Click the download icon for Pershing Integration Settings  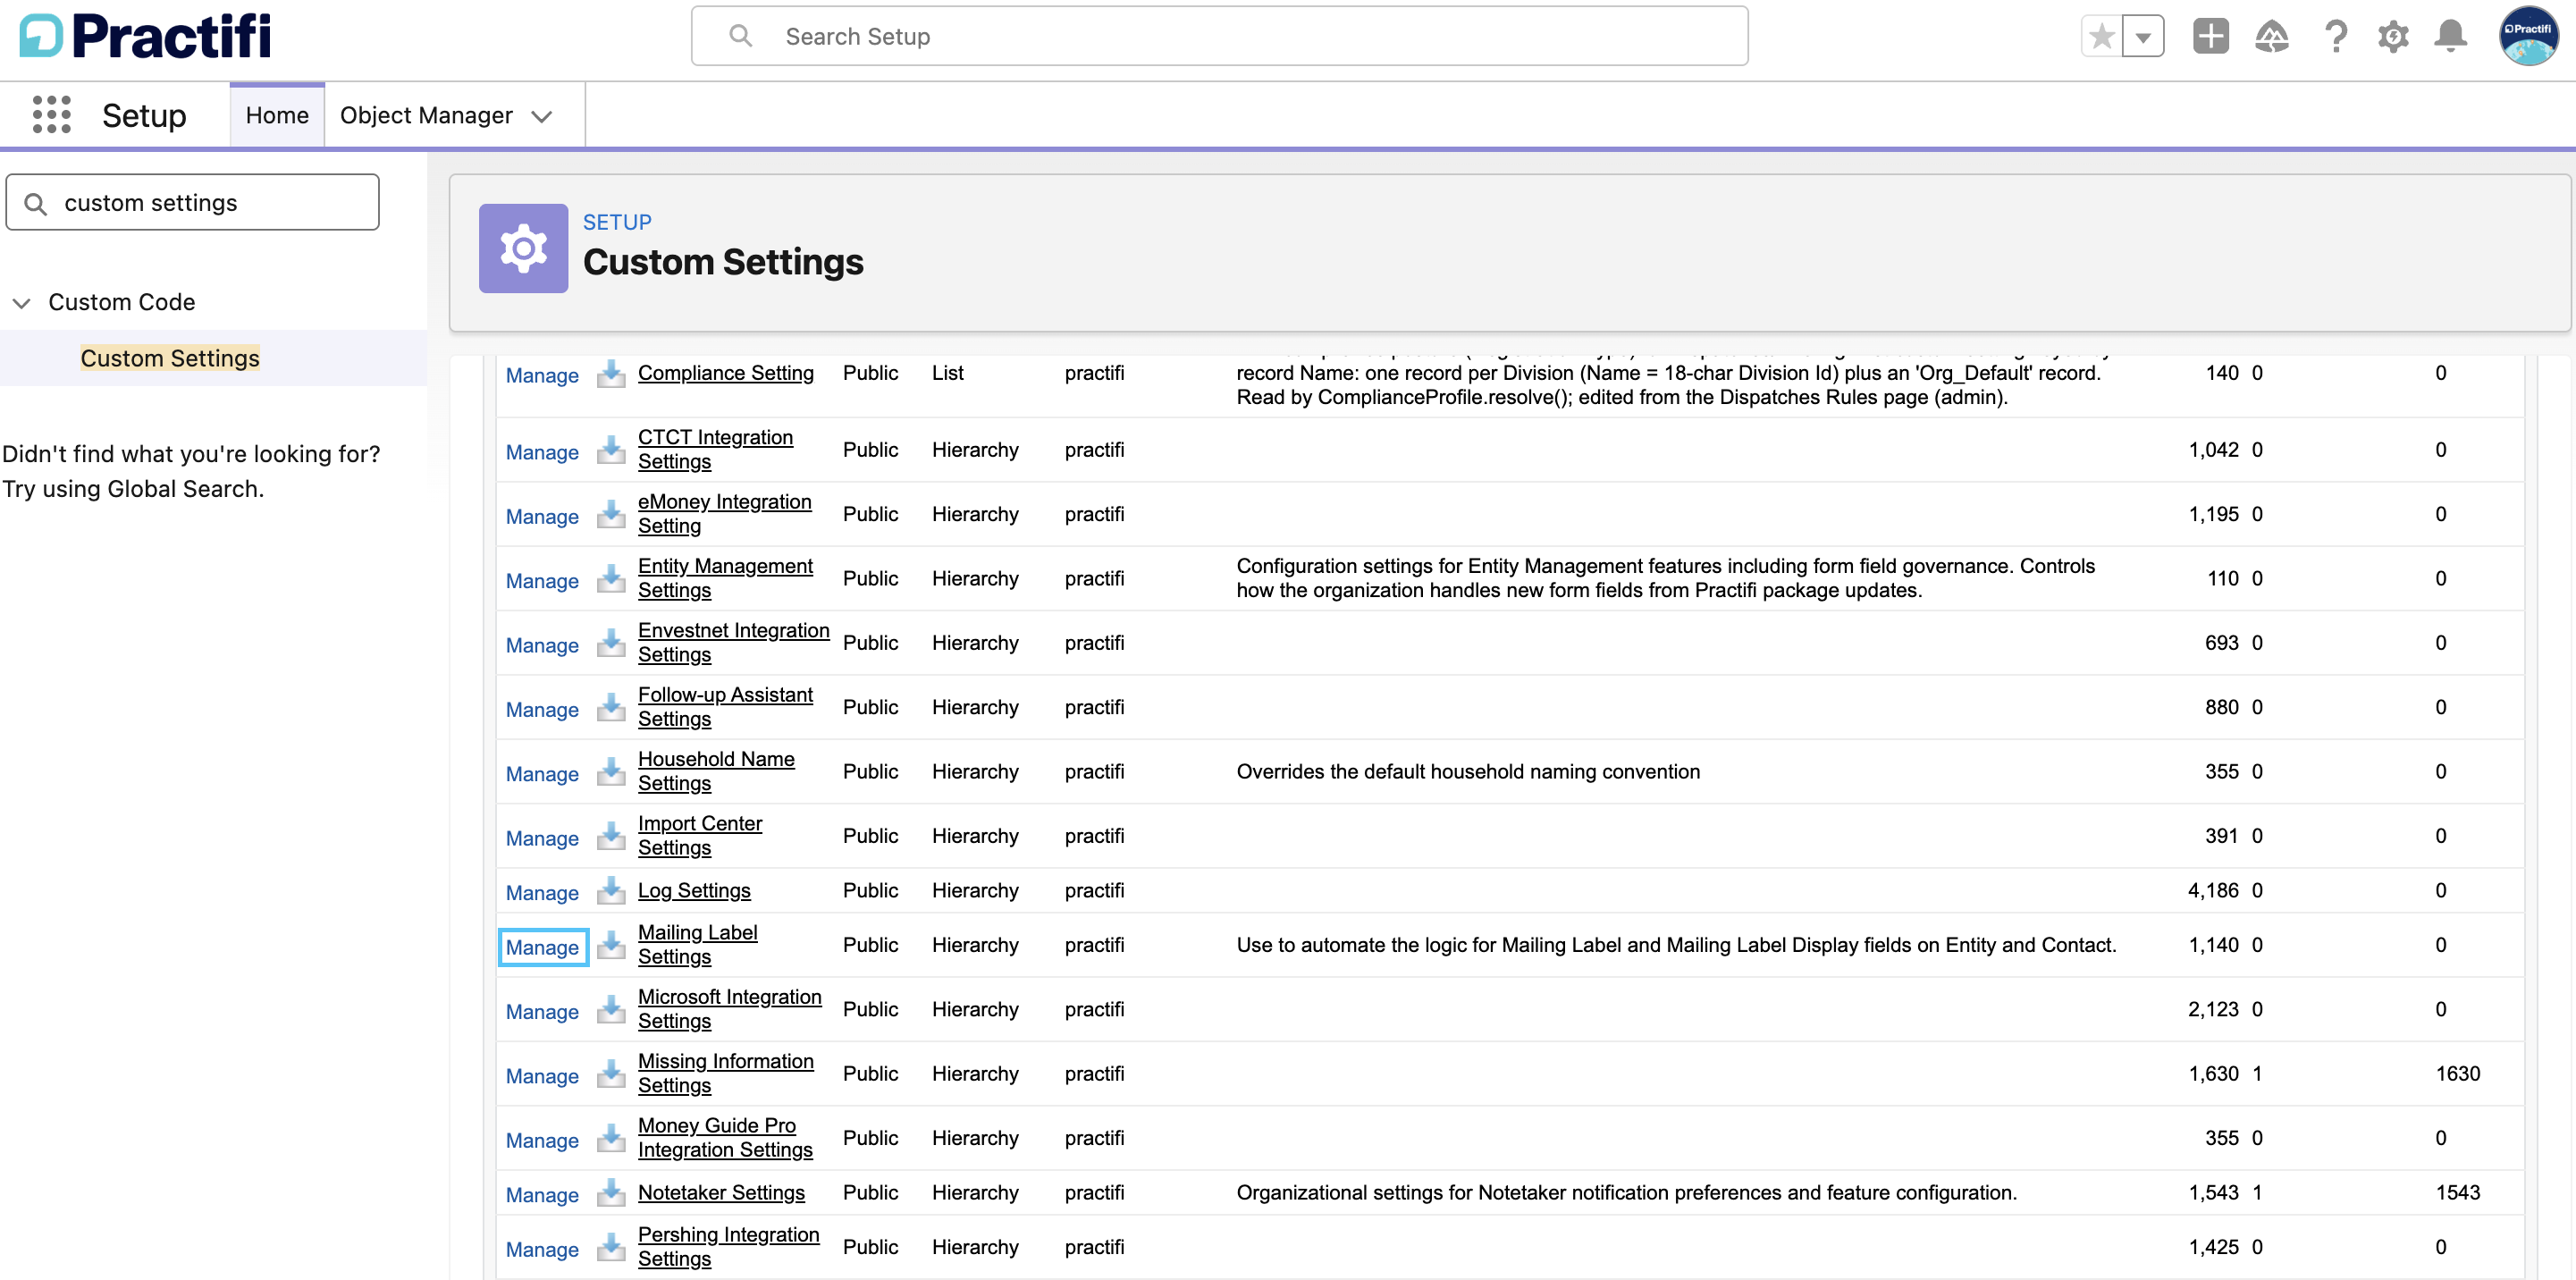(x=611, y=1248)
